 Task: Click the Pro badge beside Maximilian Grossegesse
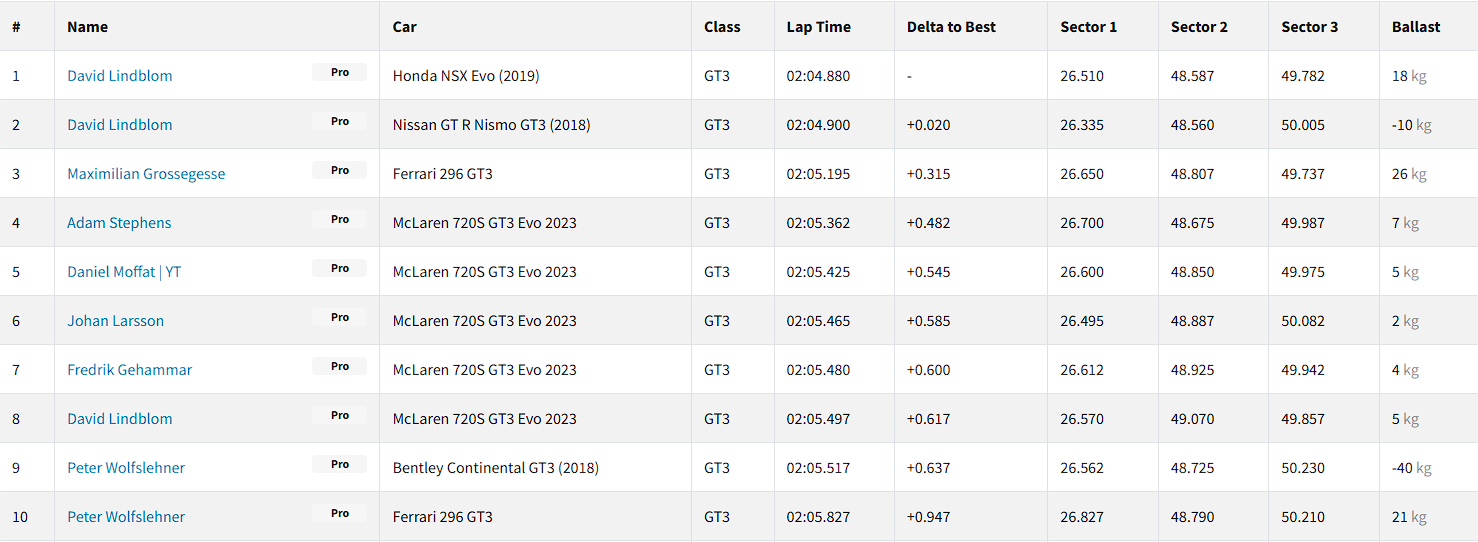339,170
